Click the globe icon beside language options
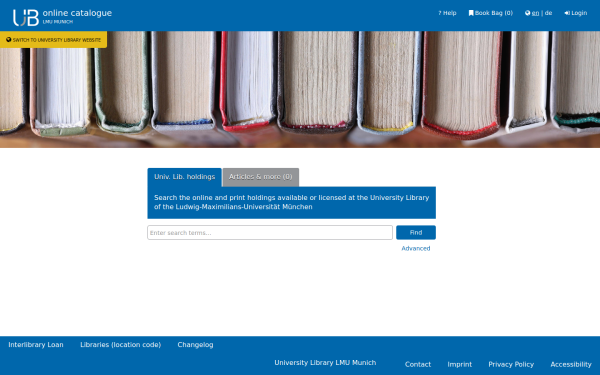600x375 pixels. pos(528,13)
